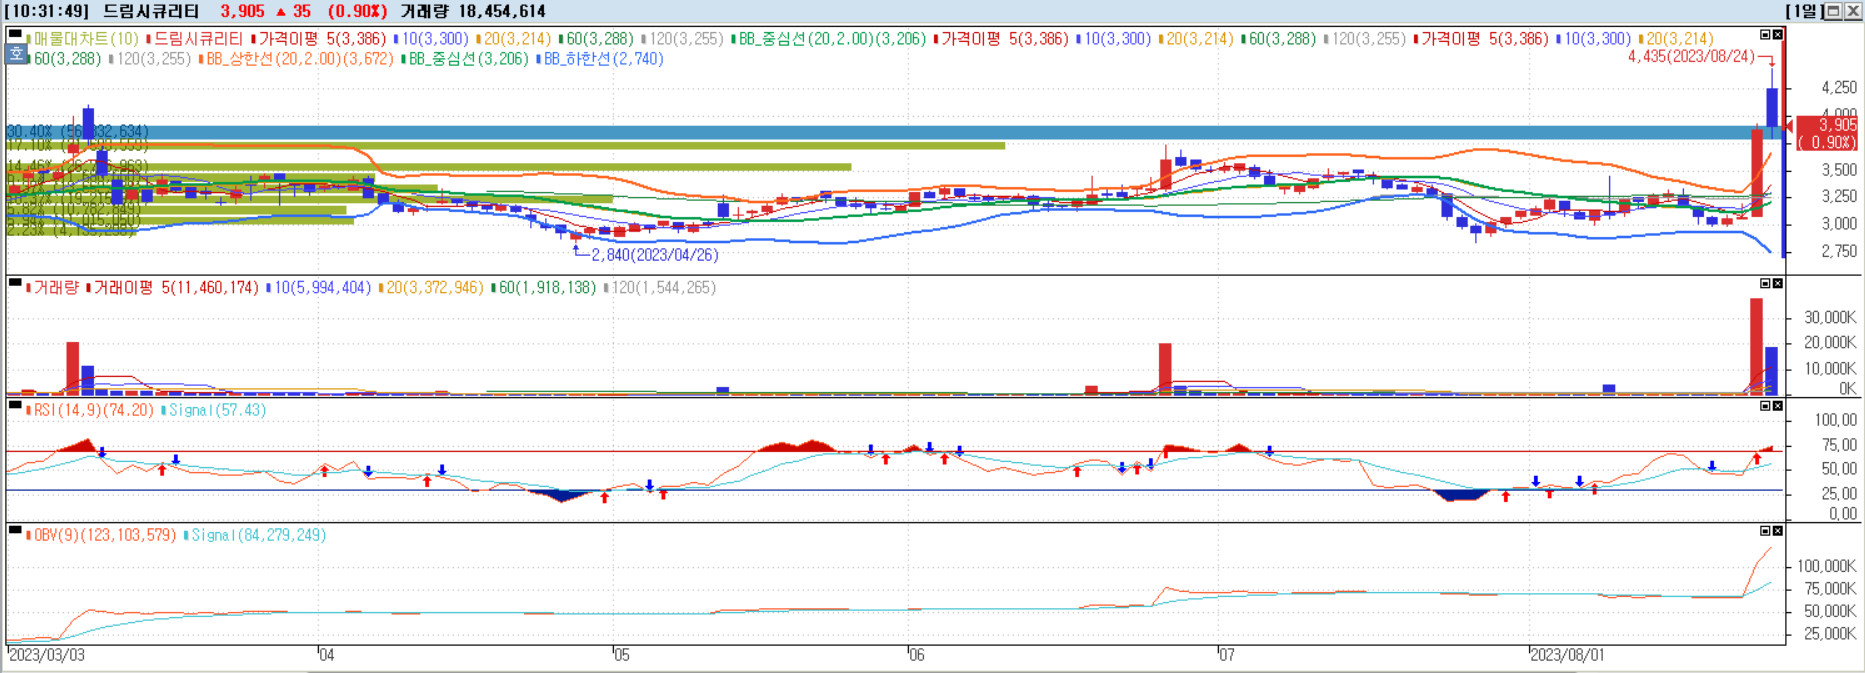The image size is (1865, 673).
Task: Select the Signal(57.43) RSI legend
Action: [x=214, y=411]
